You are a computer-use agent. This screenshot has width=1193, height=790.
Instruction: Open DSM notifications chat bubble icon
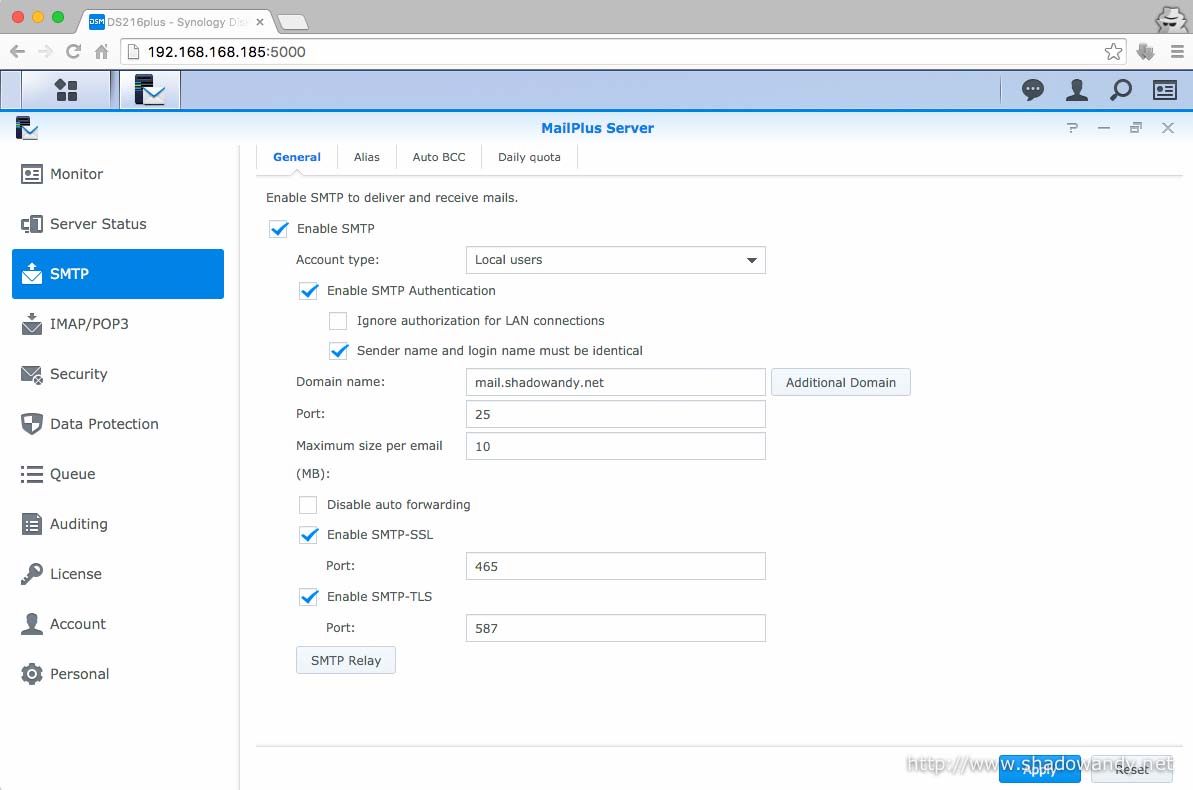[x=1032, y=90]
